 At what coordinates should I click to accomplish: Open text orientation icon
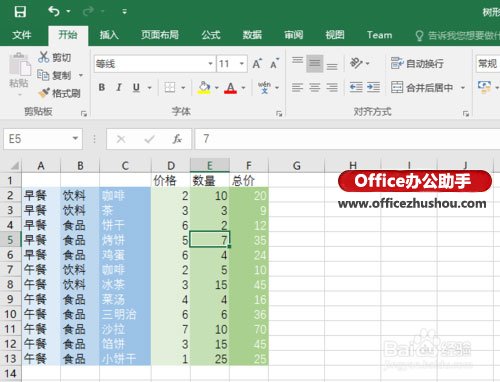(356, 63)
